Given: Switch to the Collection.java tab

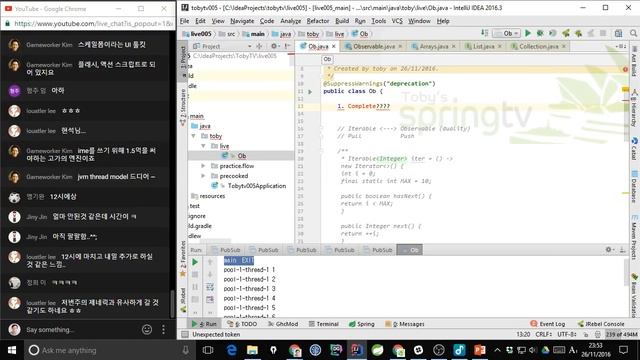Looking at the screenshot, I should coord(538,47).
